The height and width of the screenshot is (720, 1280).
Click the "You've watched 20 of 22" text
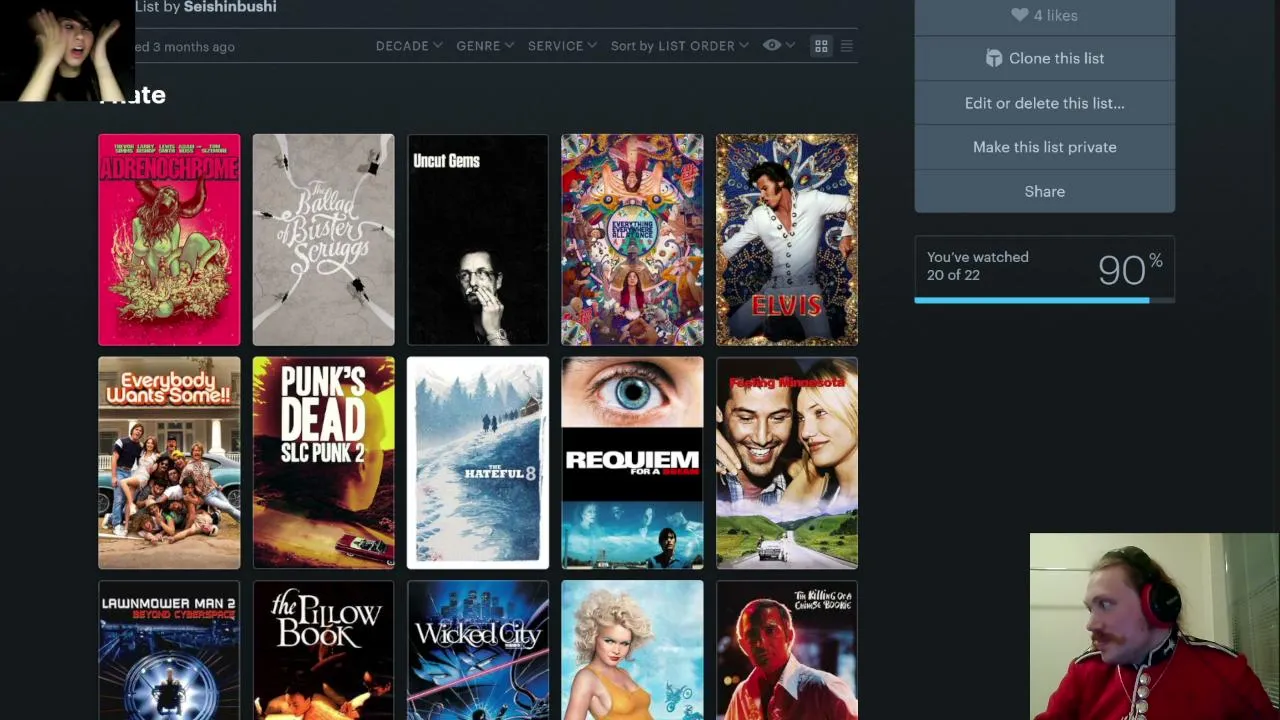point(977,266)
